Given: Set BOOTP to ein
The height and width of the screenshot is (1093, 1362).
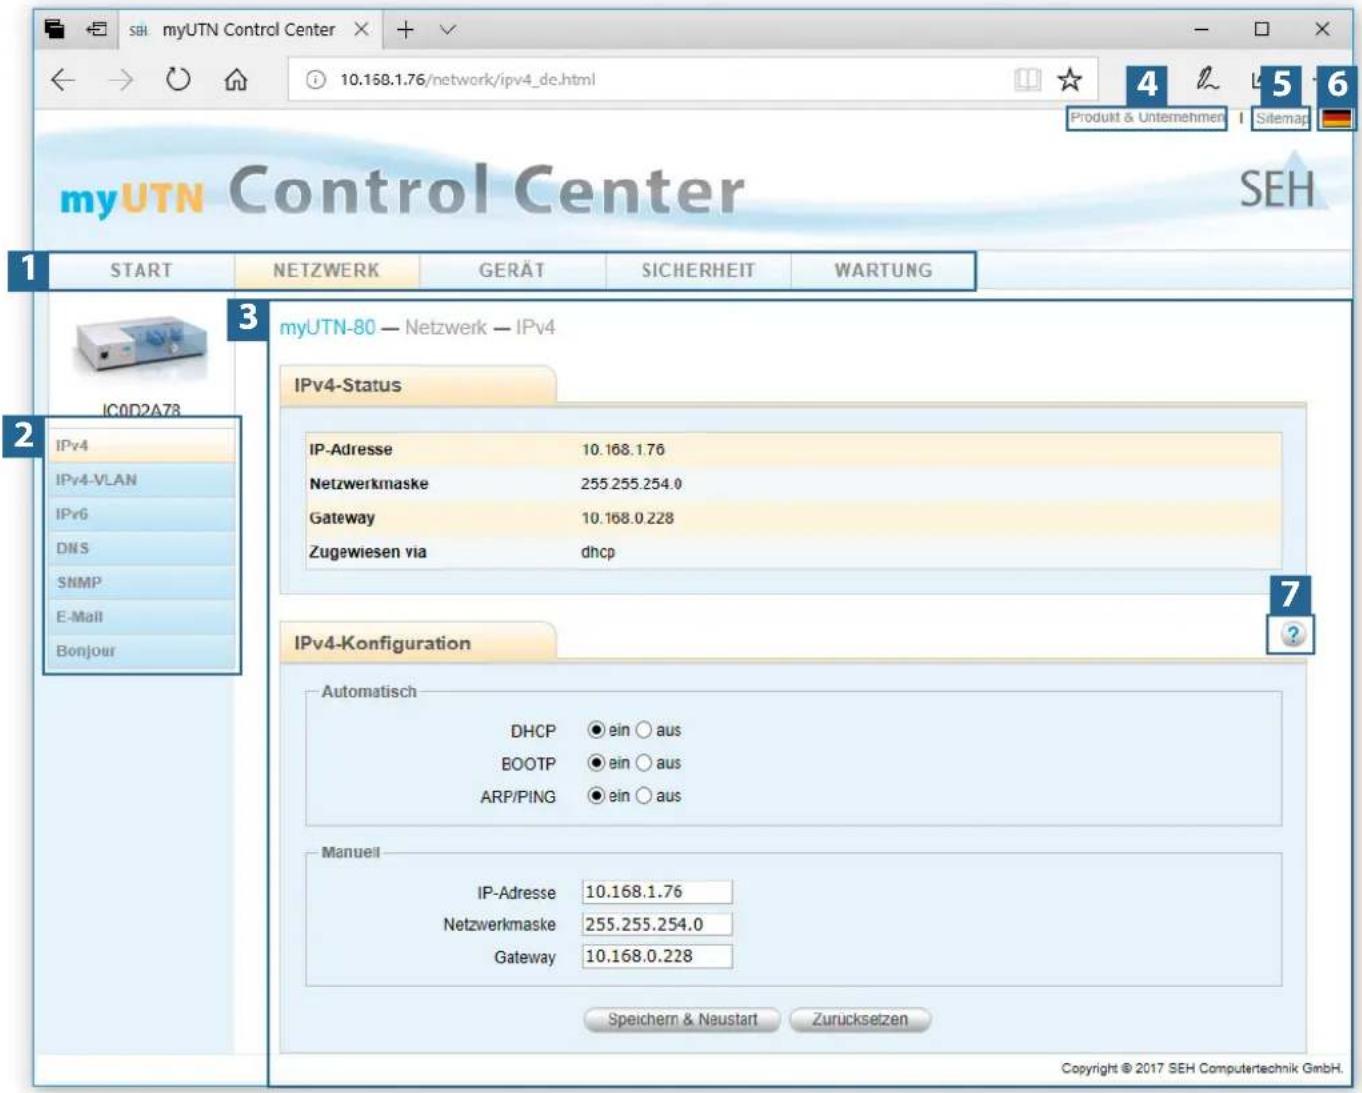Looking at the screenshot, I should 596,763.
